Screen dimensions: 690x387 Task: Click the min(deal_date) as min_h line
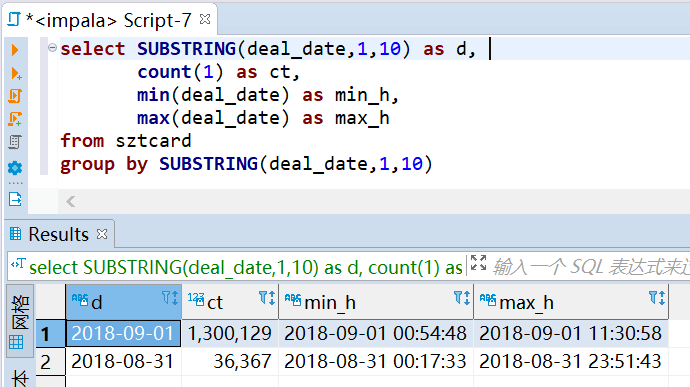[268, 95]
